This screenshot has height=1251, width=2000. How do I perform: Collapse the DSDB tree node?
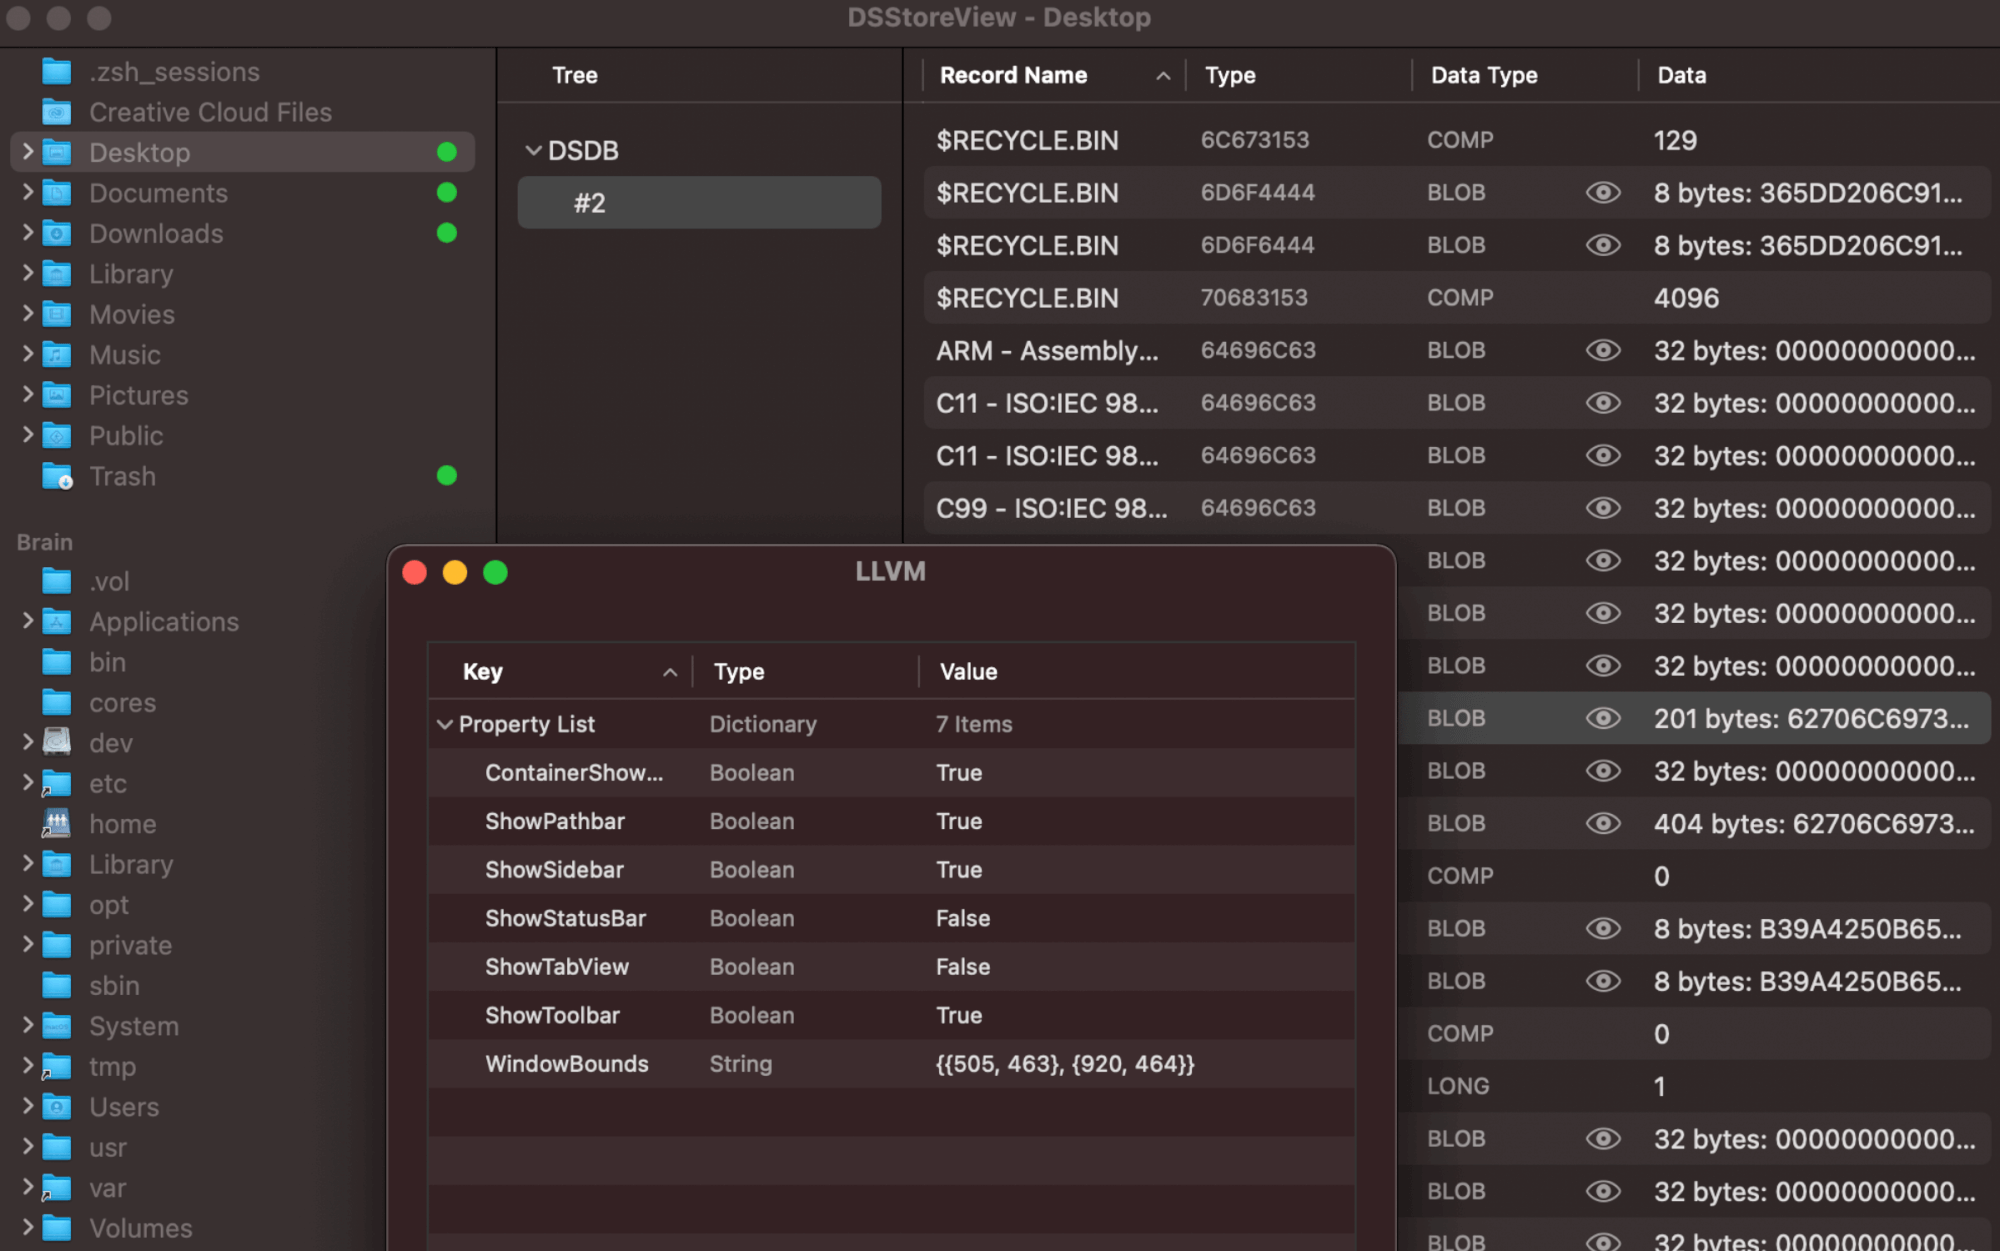534,151
